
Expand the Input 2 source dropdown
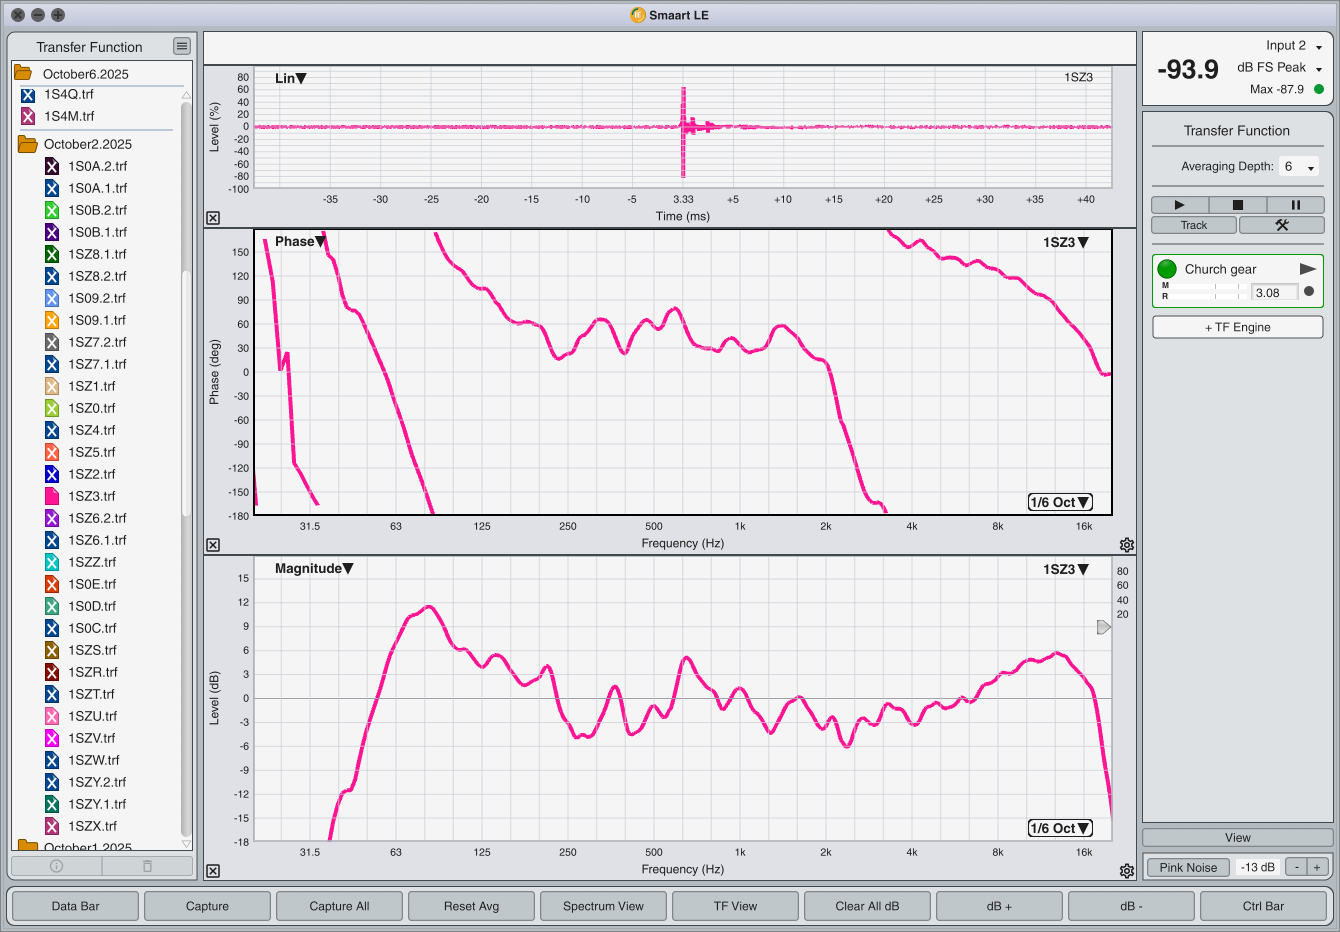coord(1318,47)
